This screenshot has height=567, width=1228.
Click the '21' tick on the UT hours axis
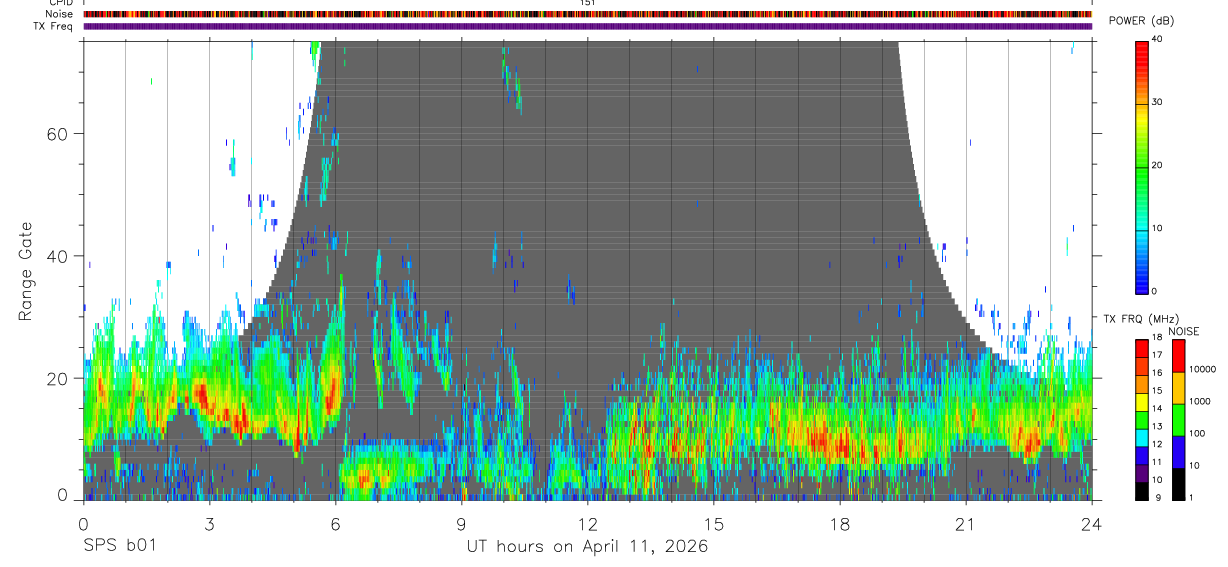click(x=966, y=524)
